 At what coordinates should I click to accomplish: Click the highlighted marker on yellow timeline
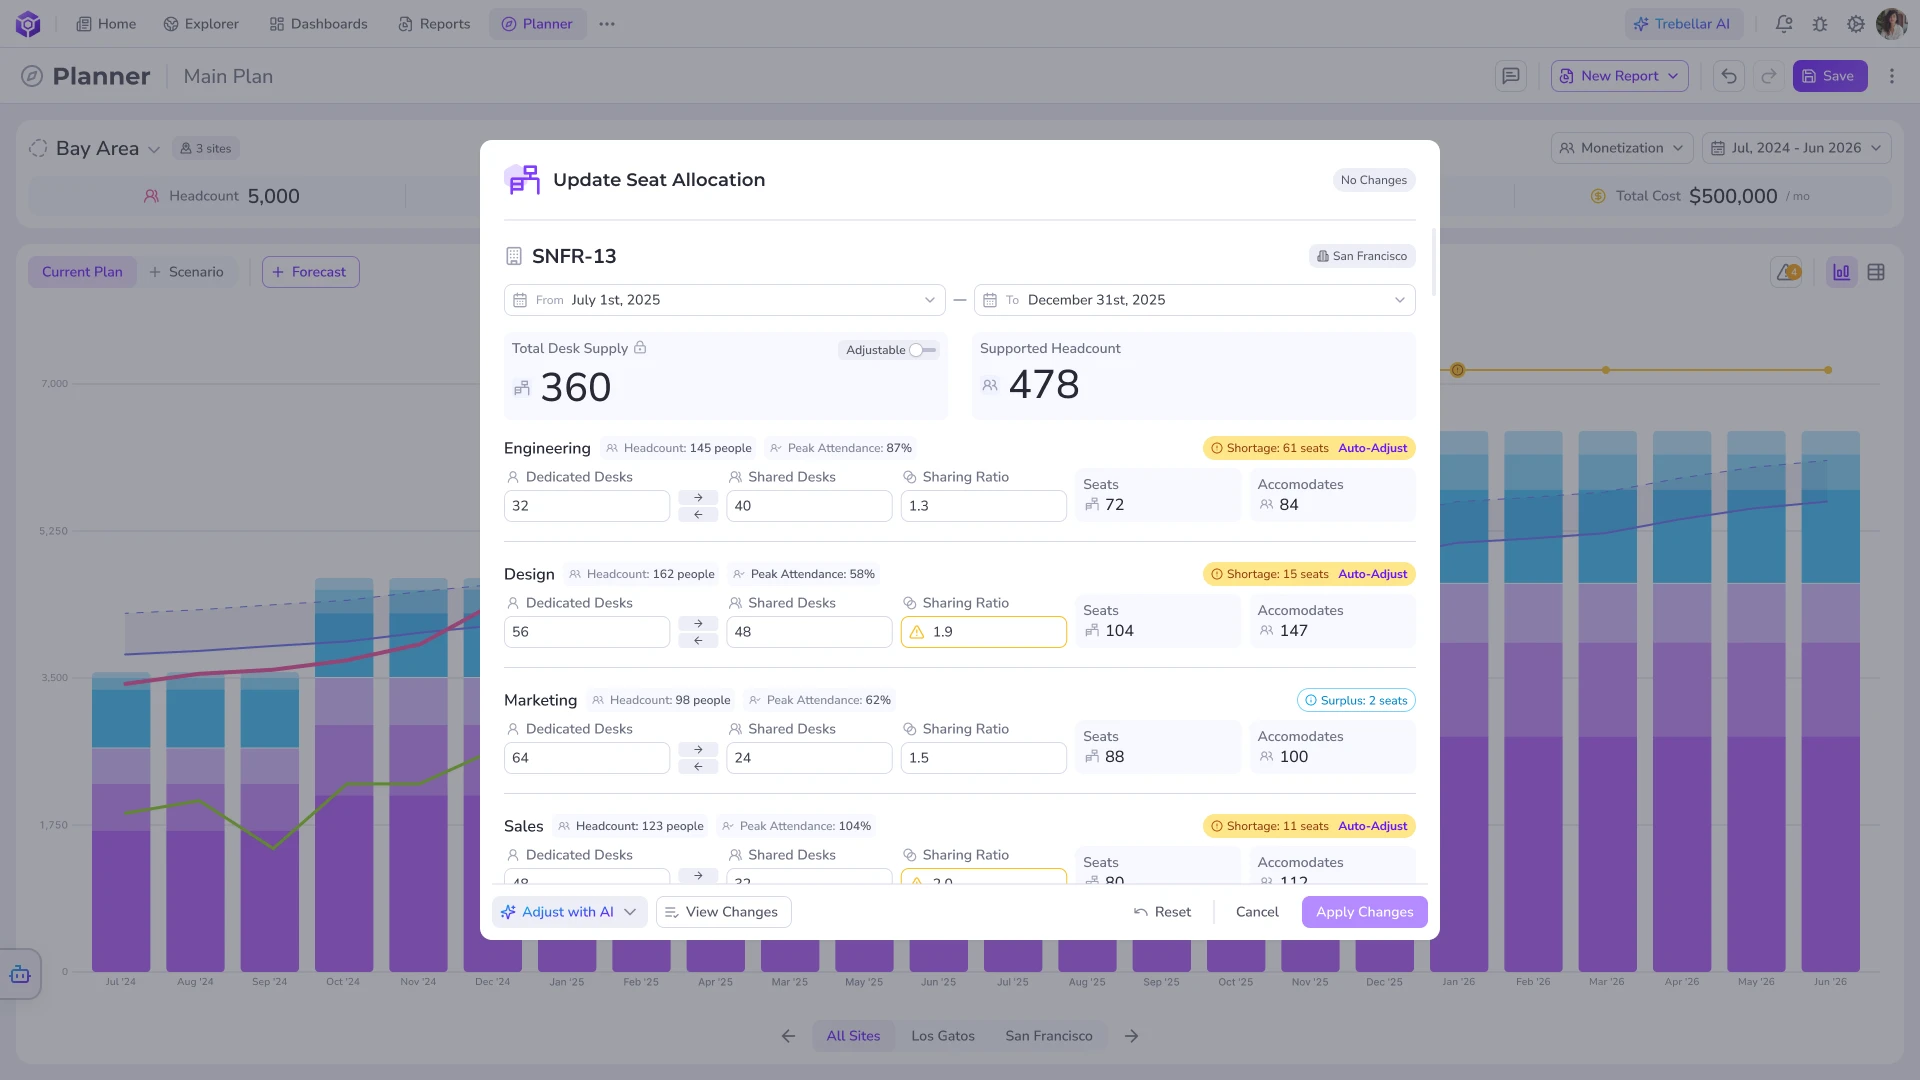tap(1458, 370)
